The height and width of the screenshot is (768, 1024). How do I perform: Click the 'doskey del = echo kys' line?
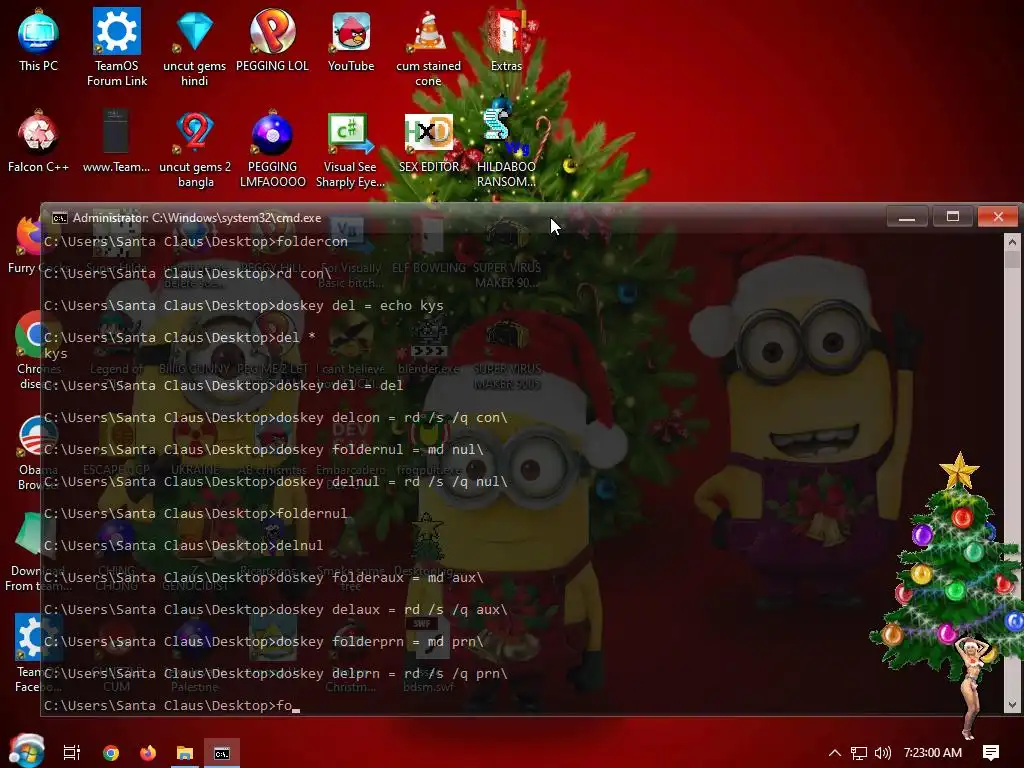click(244, 306)
